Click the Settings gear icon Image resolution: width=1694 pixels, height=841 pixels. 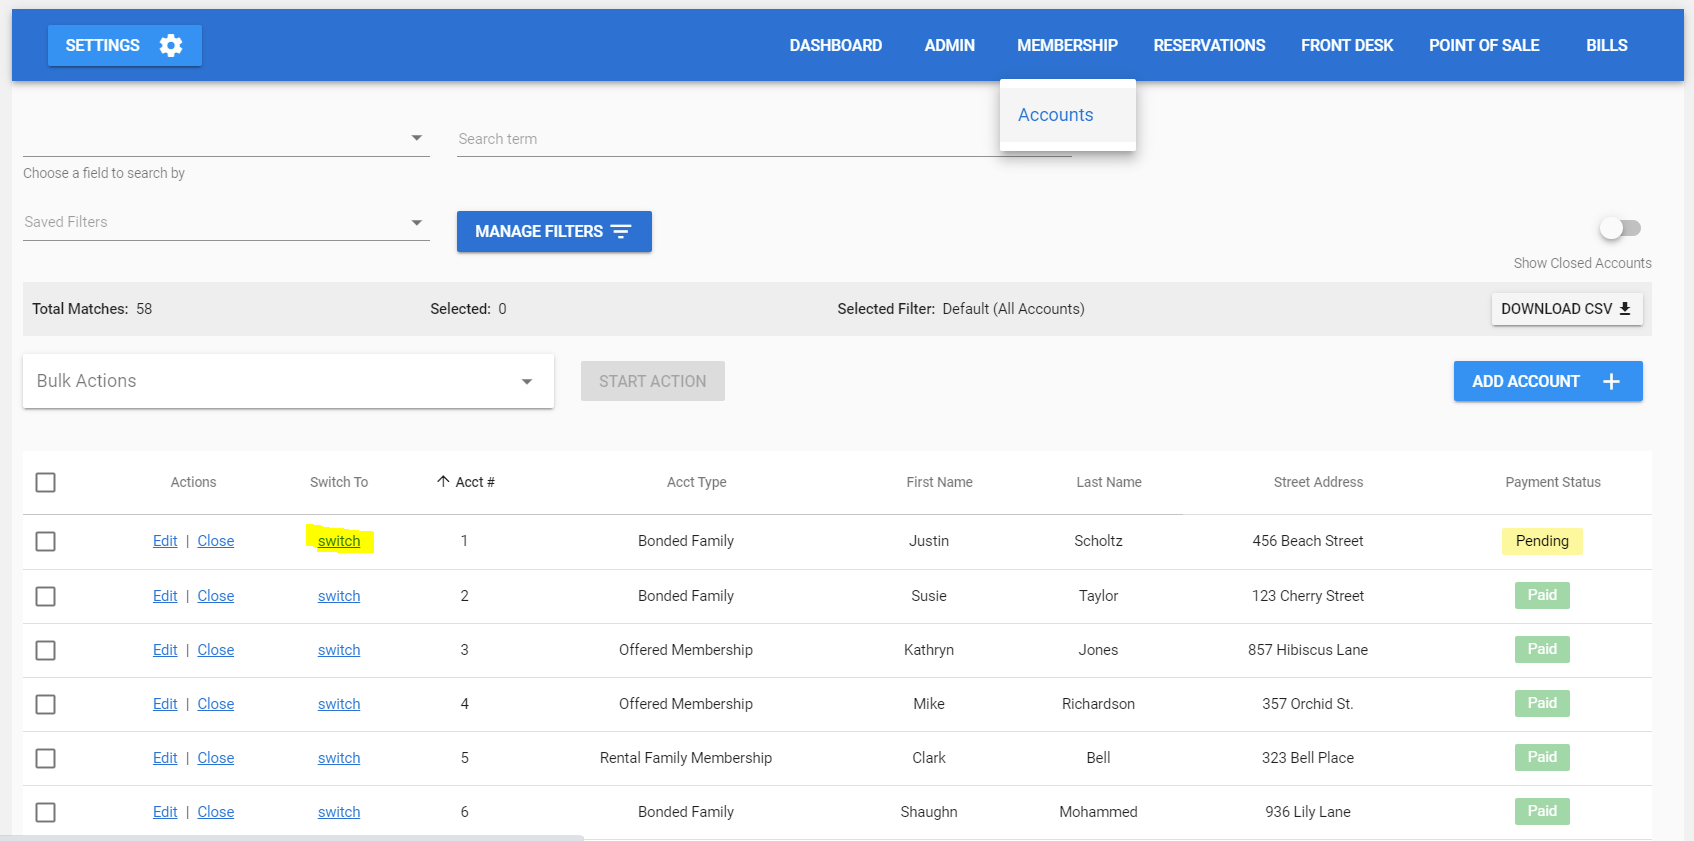[171, 45]
